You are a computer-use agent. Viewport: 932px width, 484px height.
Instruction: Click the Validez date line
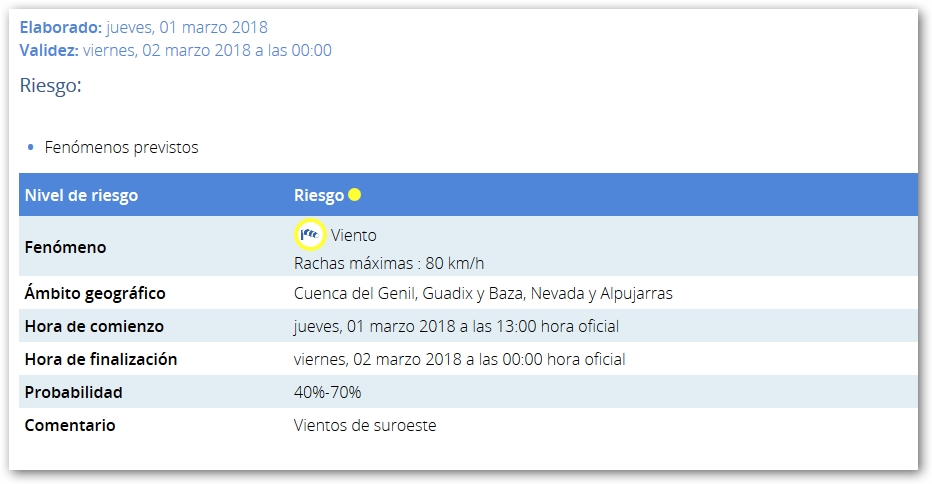pyautogui.click(x=176, y=50)
